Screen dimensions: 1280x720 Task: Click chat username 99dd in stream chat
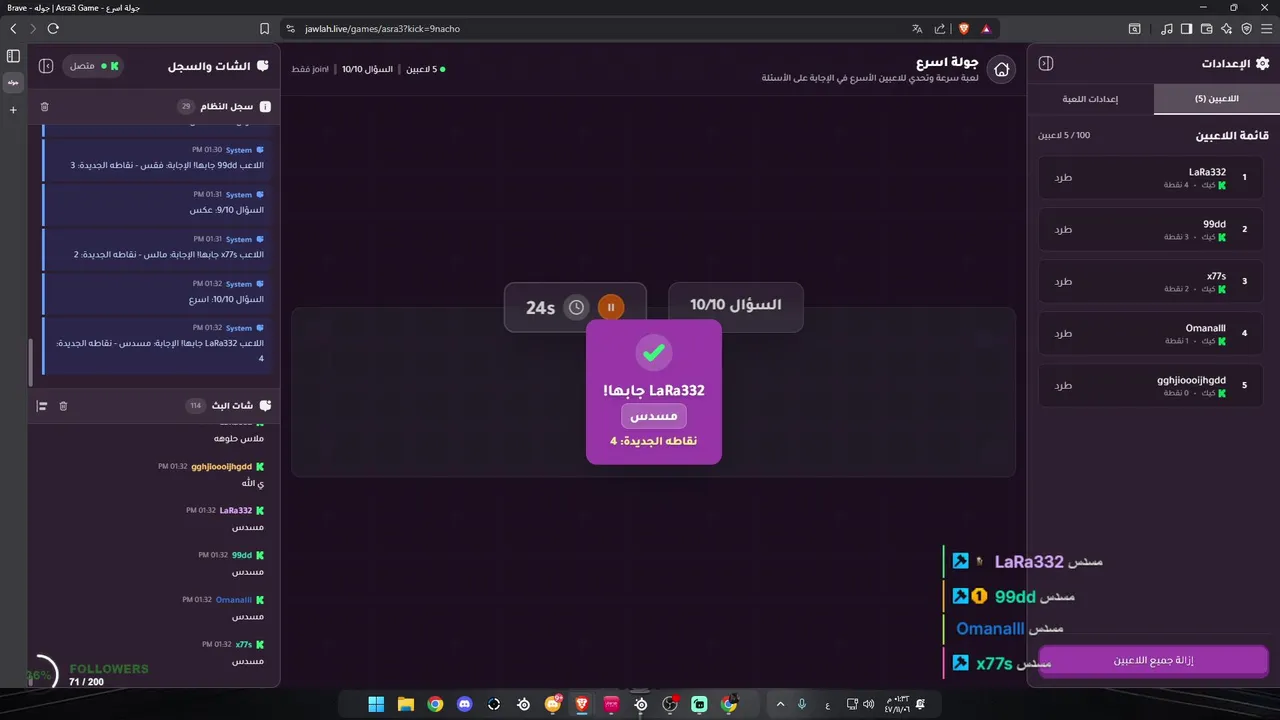point(242,555)
